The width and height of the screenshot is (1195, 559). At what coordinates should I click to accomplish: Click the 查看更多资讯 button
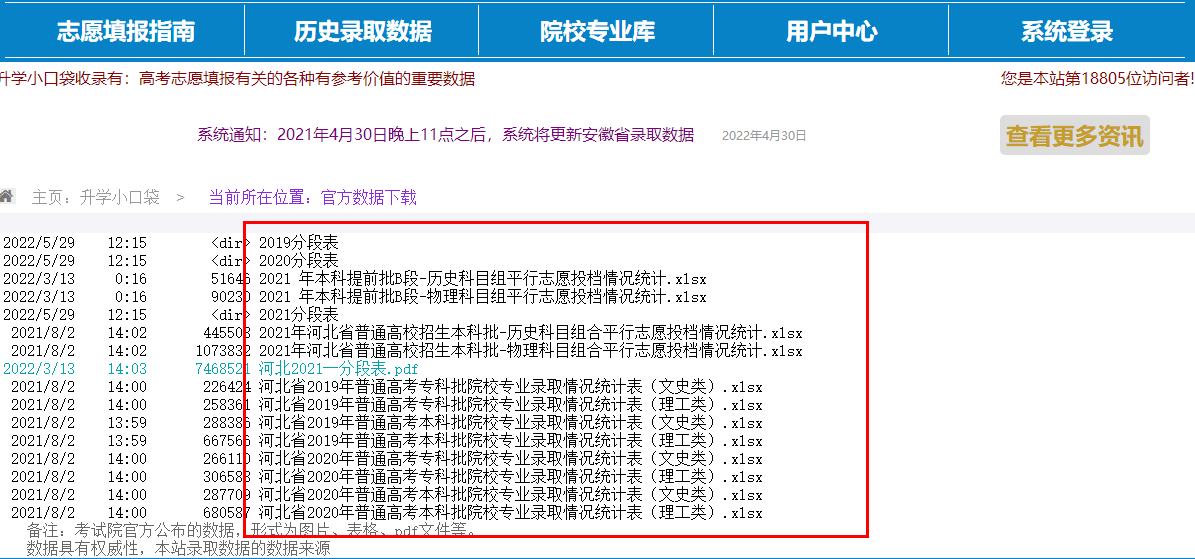pos(1075,136)
